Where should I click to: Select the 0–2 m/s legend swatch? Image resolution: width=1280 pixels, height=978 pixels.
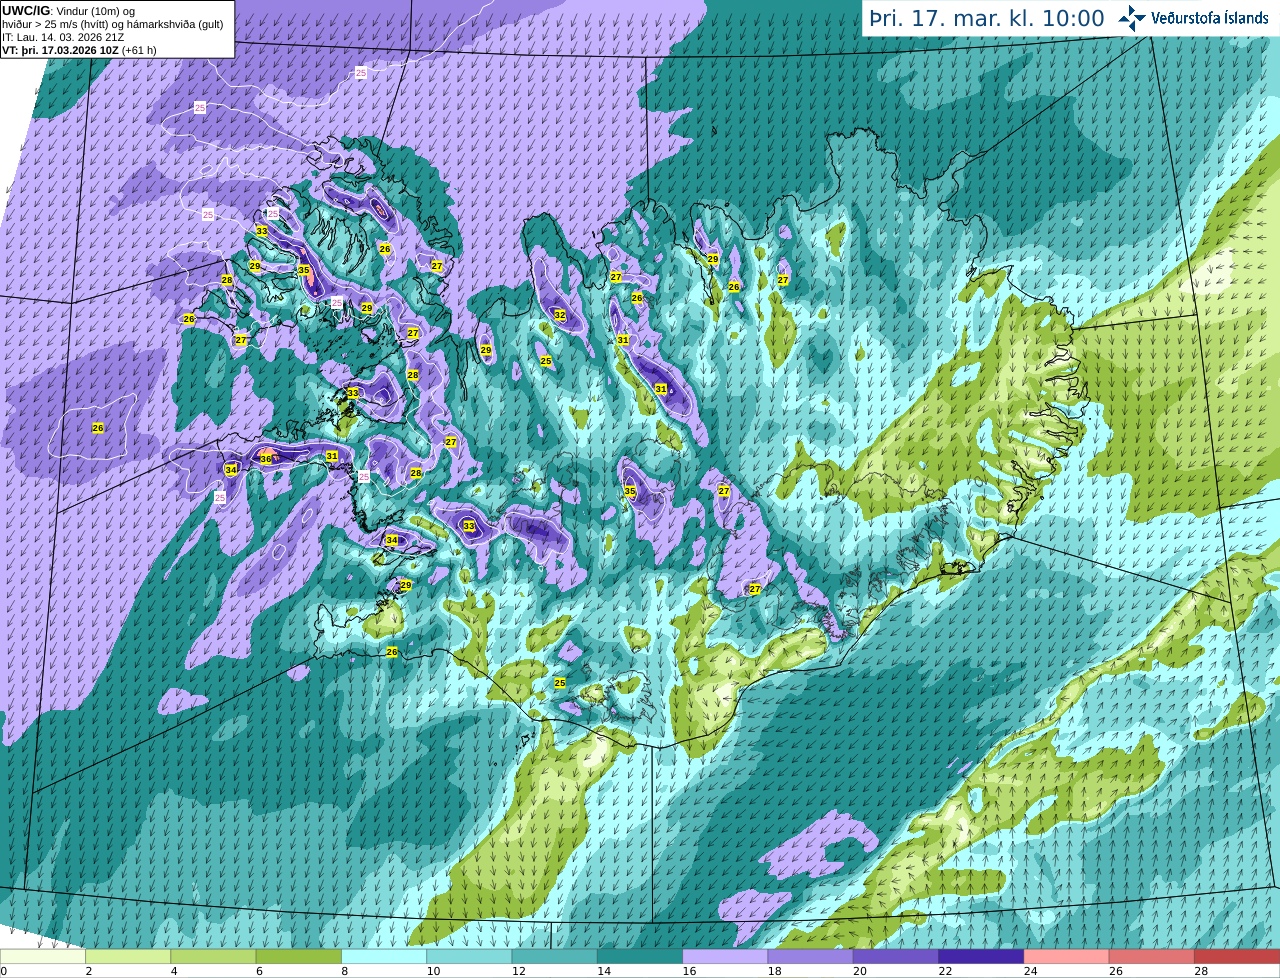[43, 956]
